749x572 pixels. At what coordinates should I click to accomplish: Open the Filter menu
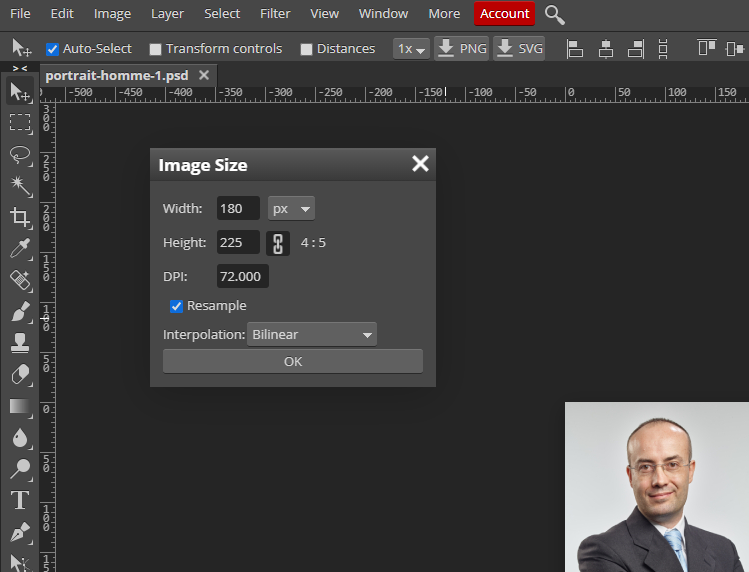[275, 14]
